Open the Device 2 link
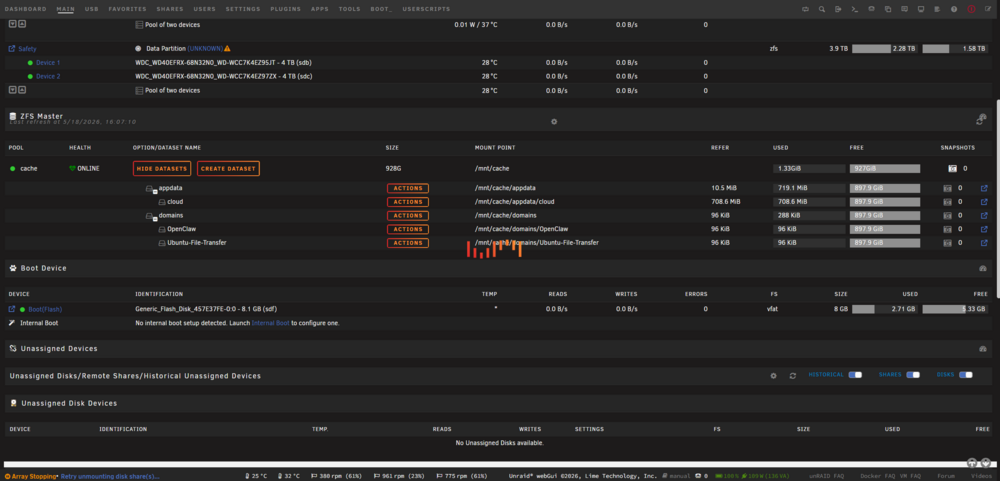1000x481 pixels. coord(48,77)
